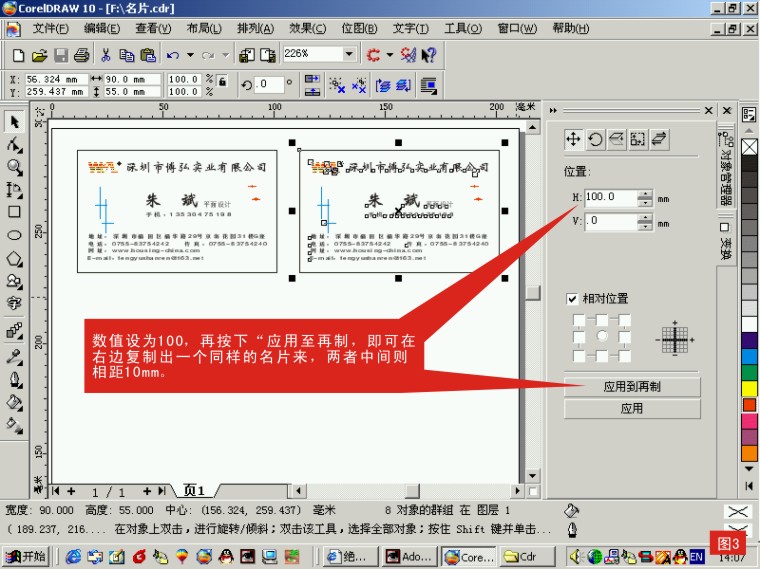Undo the last action

[173, 55]
